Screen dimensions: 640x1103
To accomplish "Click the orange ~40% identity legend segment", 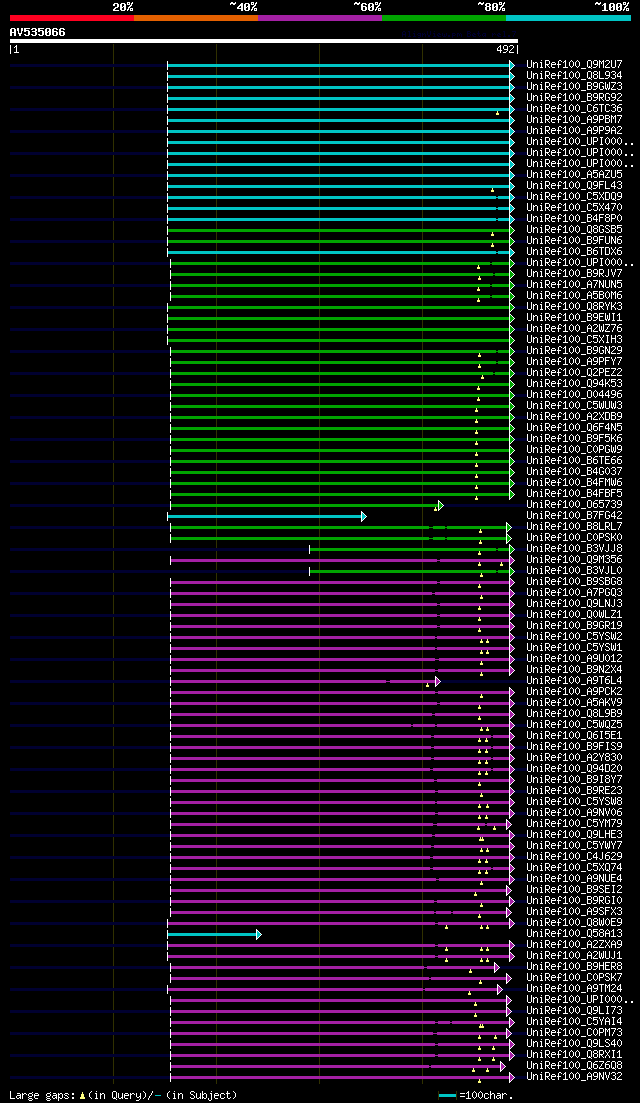I will click(x=196, y=18).
